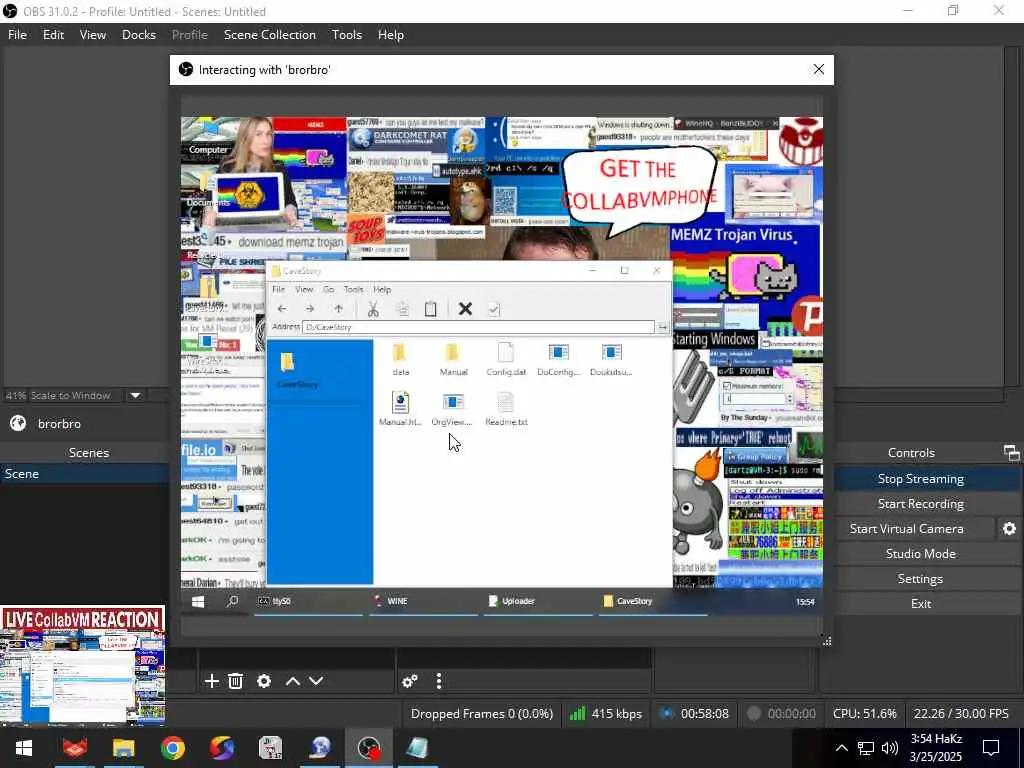1024x768 pixels.
Task: Click the Properties checkmark icon in CaveStory toolbar
Action: (x=494, y=309)
